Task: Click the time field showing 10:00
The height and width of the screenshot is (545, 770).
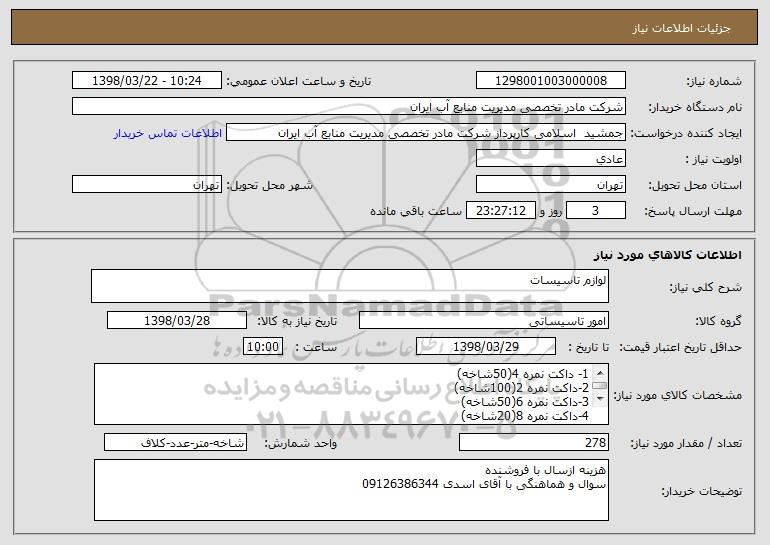Action: coord(263,347)
